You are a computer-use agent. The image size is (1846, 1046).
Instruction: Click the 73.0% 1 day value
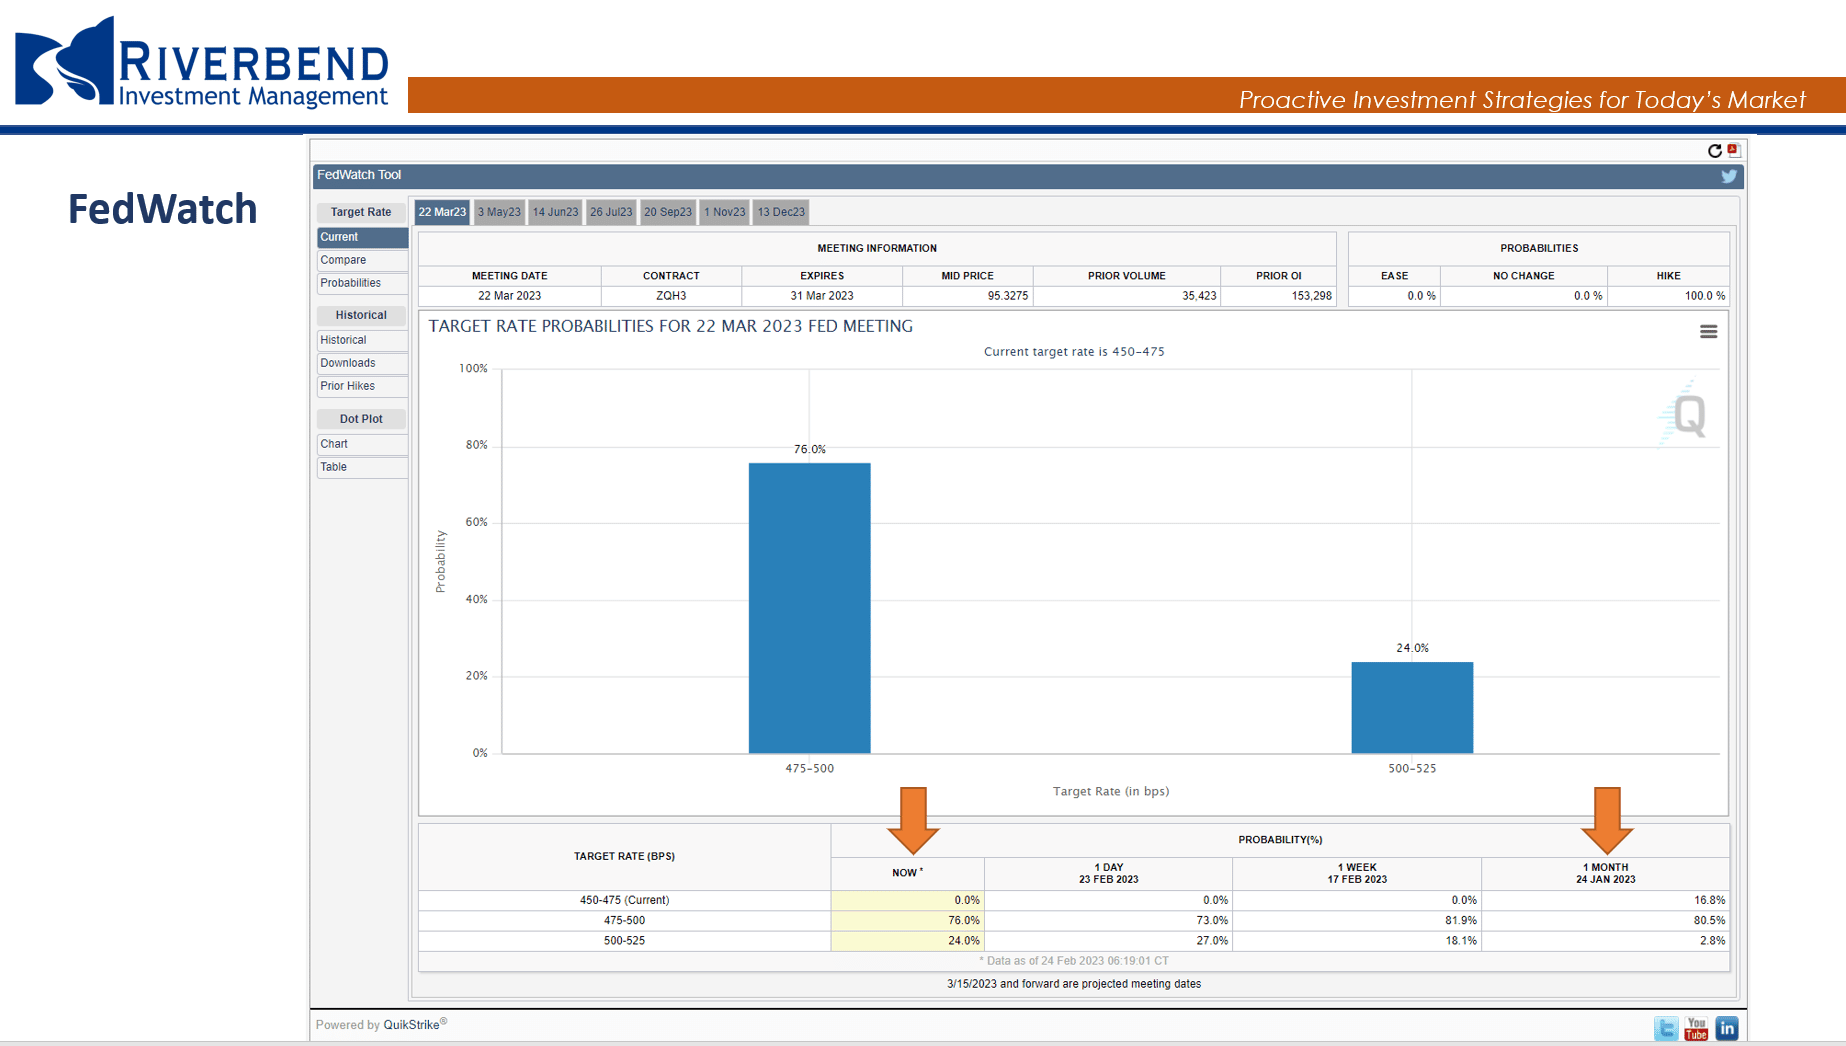click(x=1212, y=920)
